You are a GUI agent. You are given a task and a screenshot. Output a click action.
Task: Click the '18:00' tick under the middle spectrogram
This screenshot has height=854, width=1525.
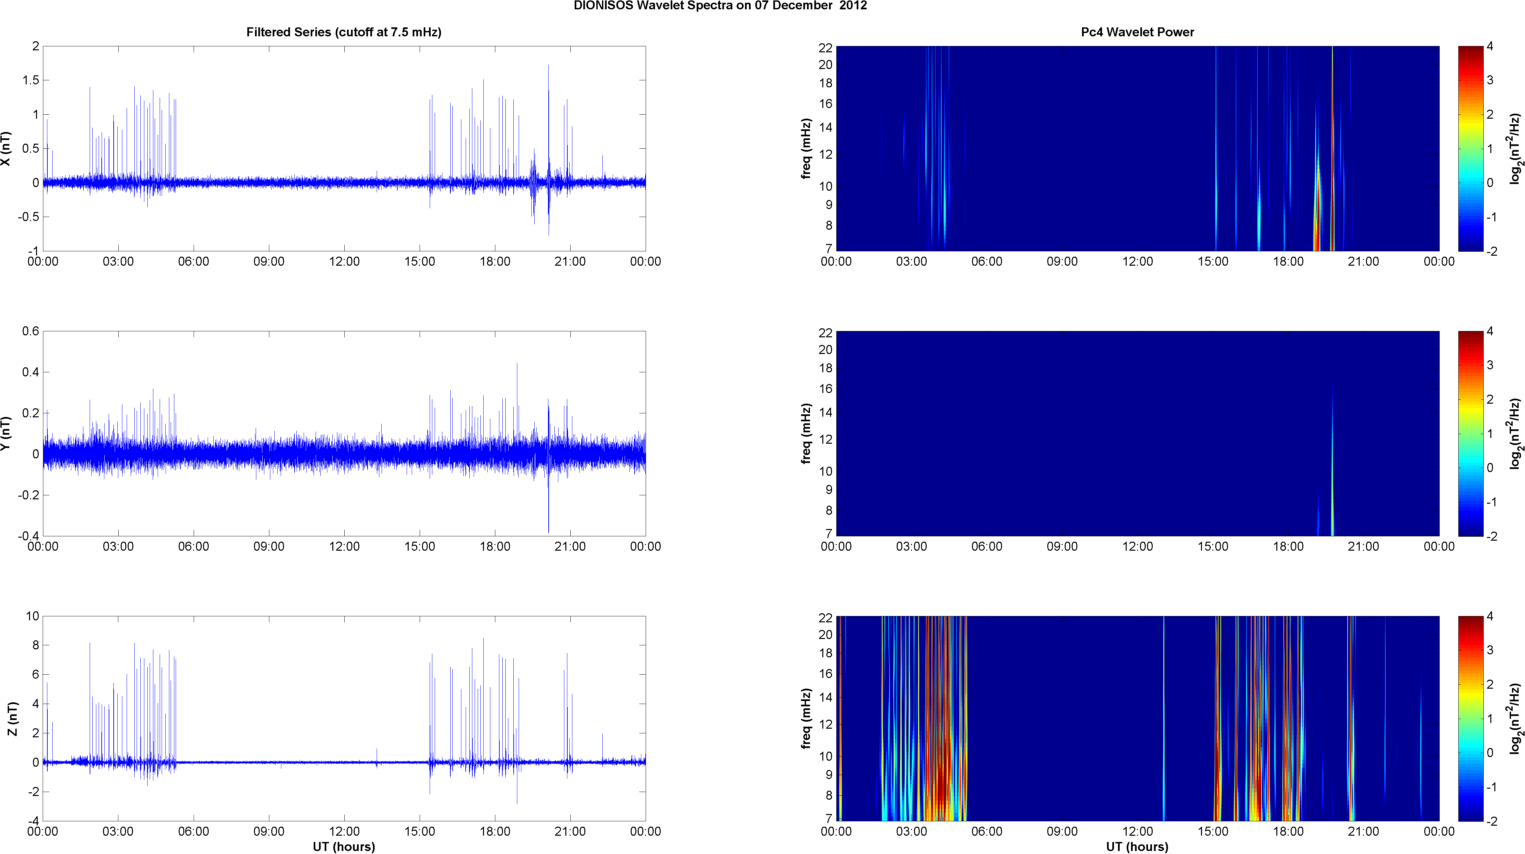tap(1289, 546)
